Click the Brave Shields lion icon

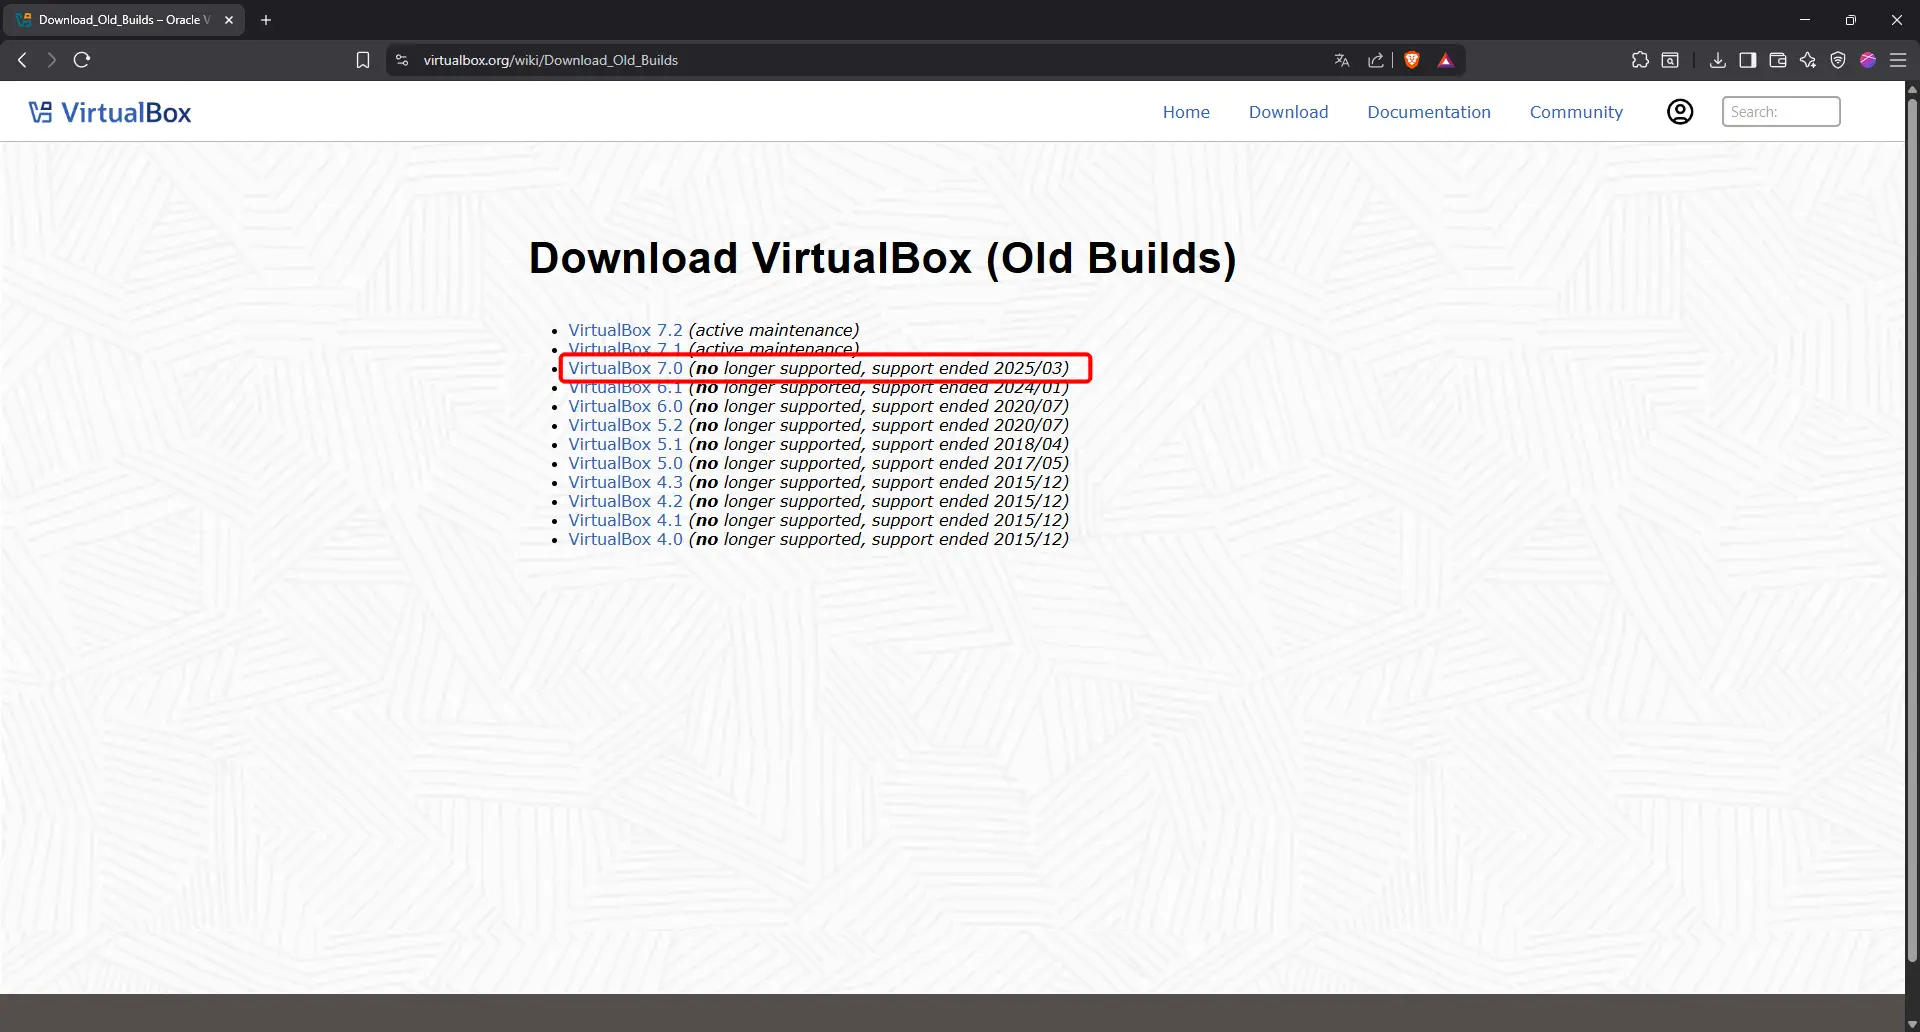(1412, 60)
